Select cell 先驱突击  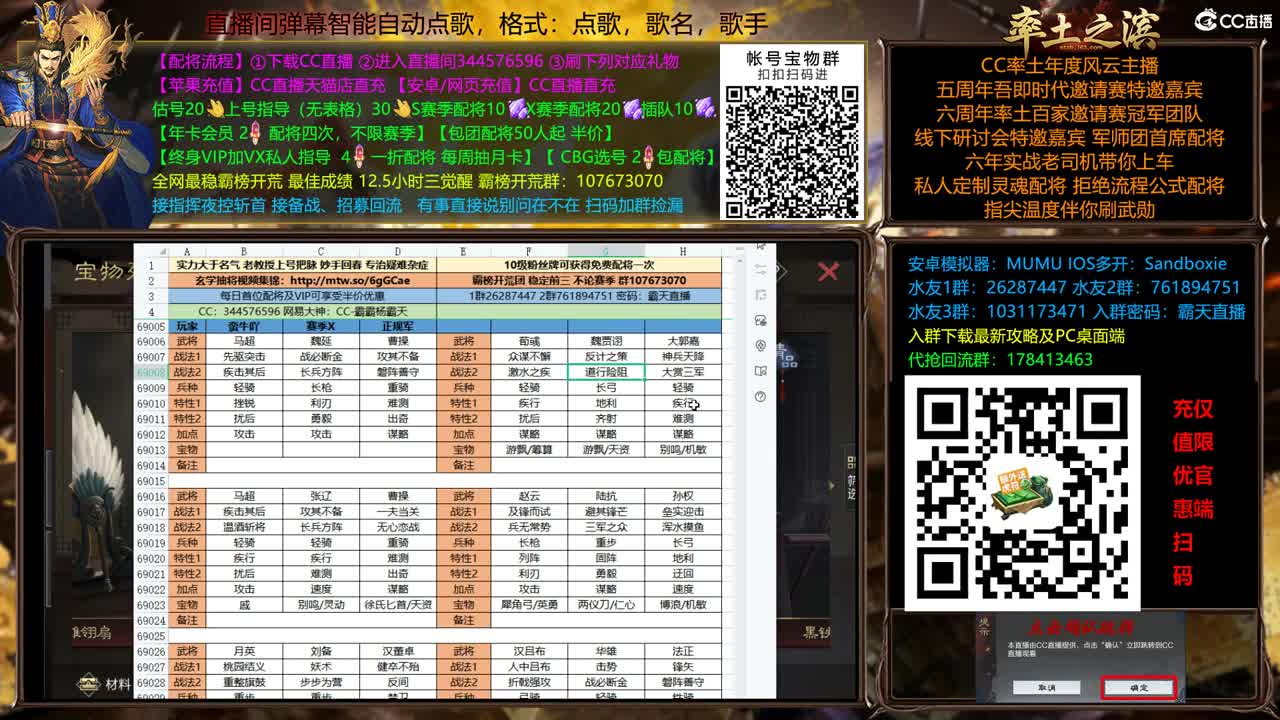click(x=244, y=357)
